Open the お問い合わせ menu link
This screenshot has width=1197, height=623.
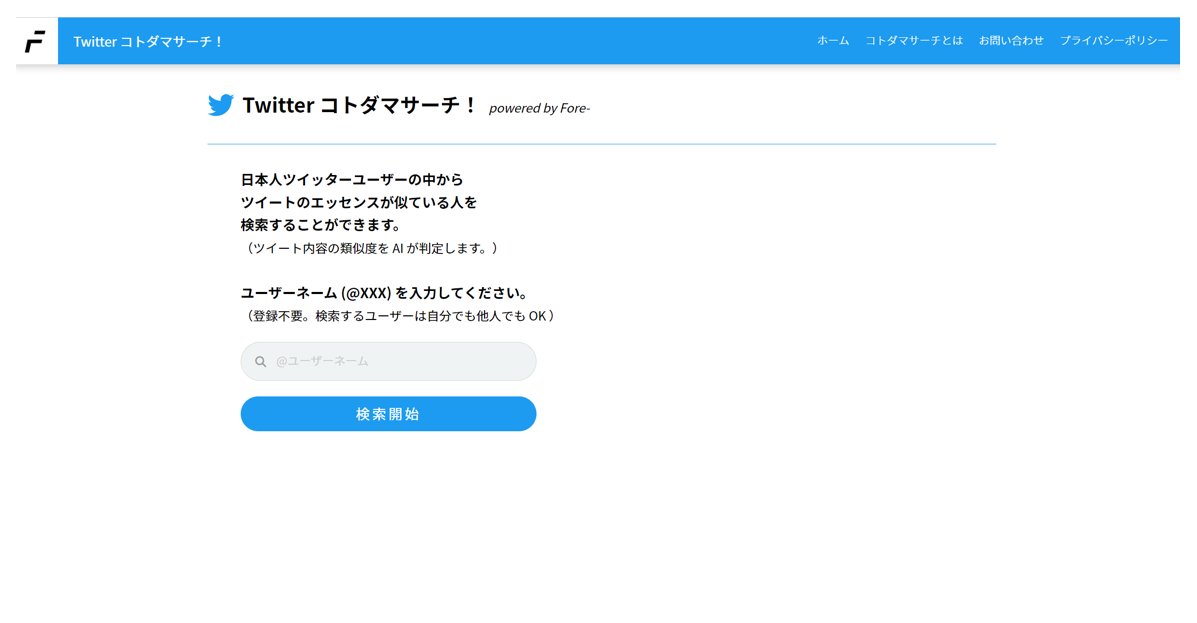[1011, 40]
